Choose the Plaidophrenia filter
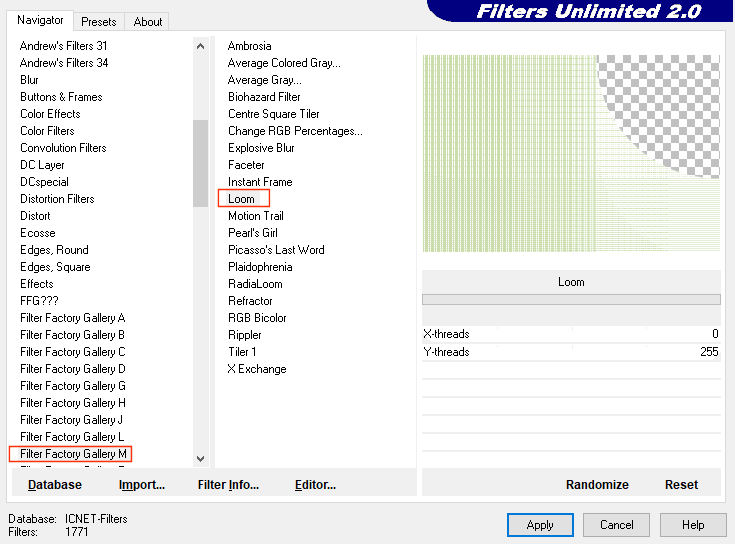This screenshot has width=735, height=544. 260,267
